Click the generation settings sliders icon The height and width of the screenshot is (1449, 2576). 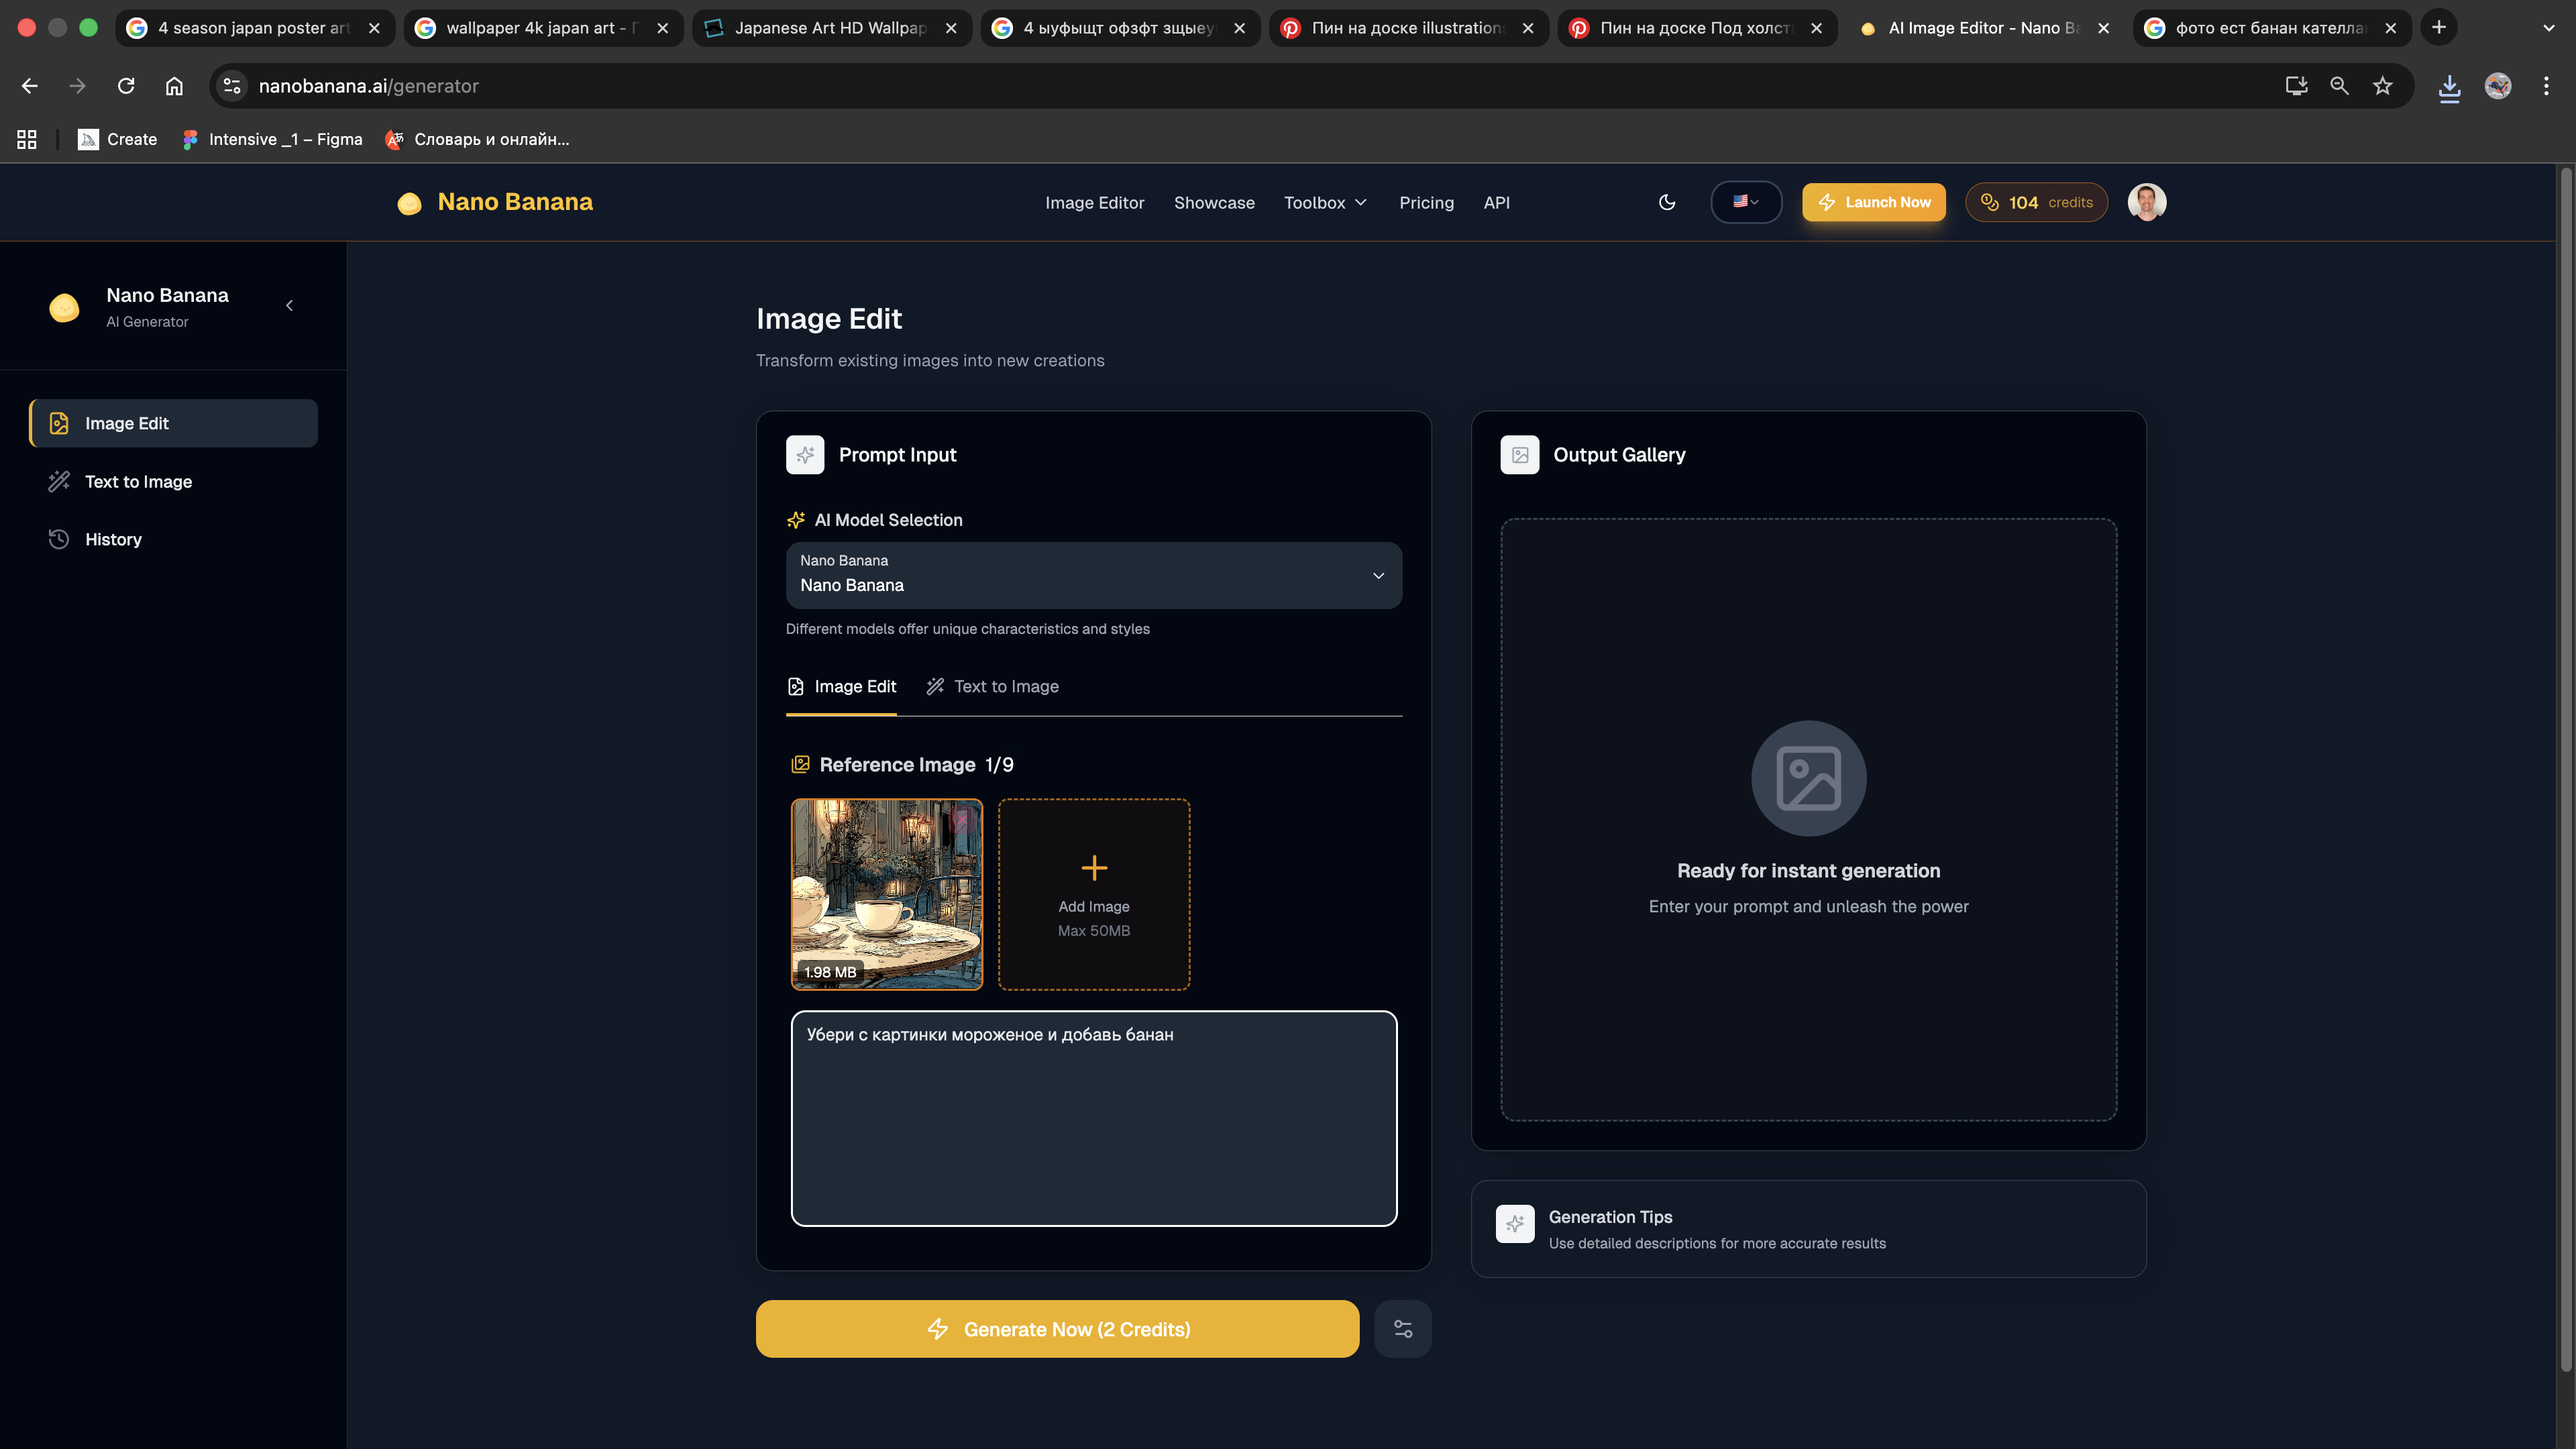tap(1402, 1329)
